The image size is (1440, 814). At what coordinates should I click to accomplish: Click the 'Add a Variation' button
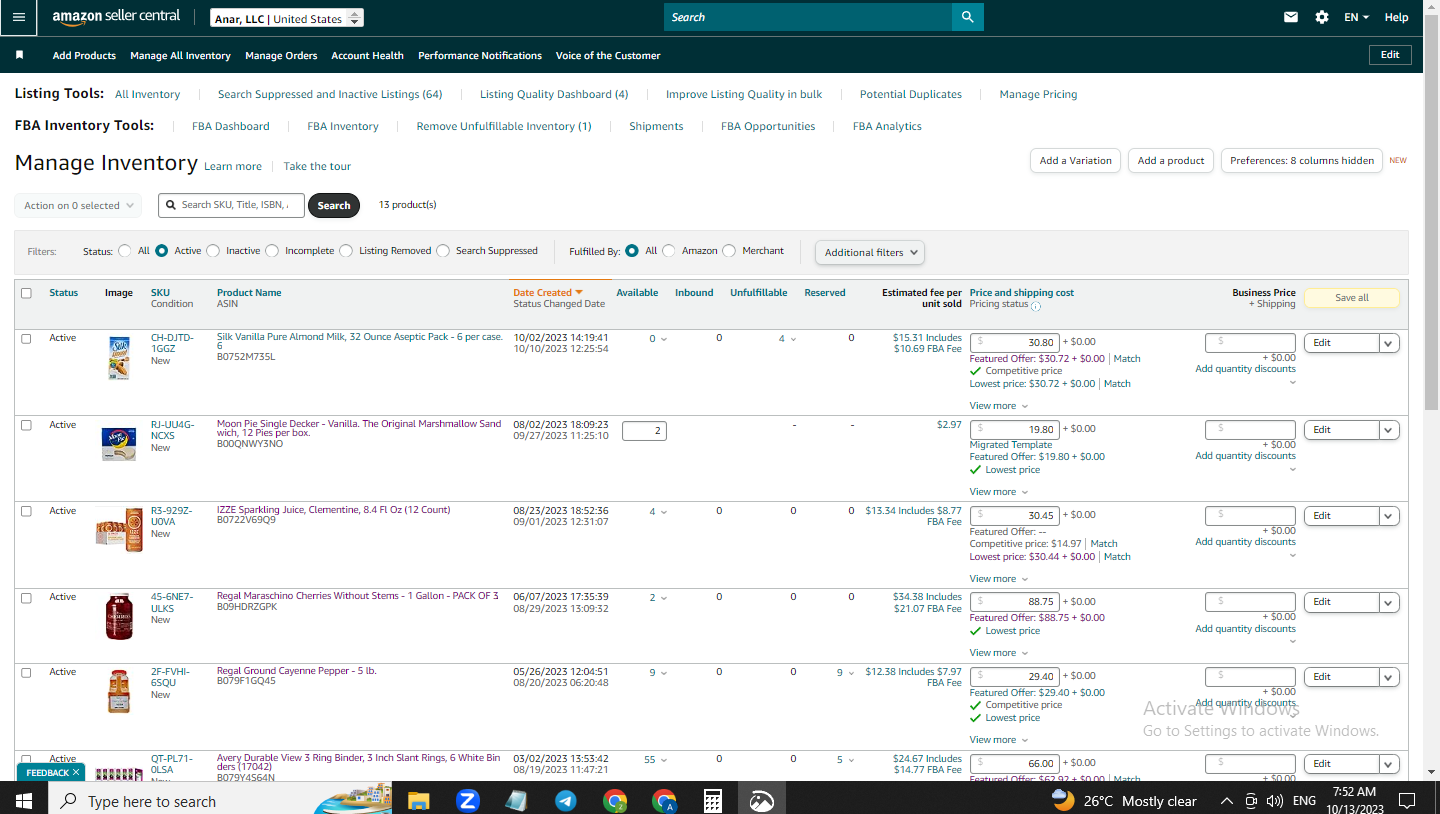point(1075,160)
